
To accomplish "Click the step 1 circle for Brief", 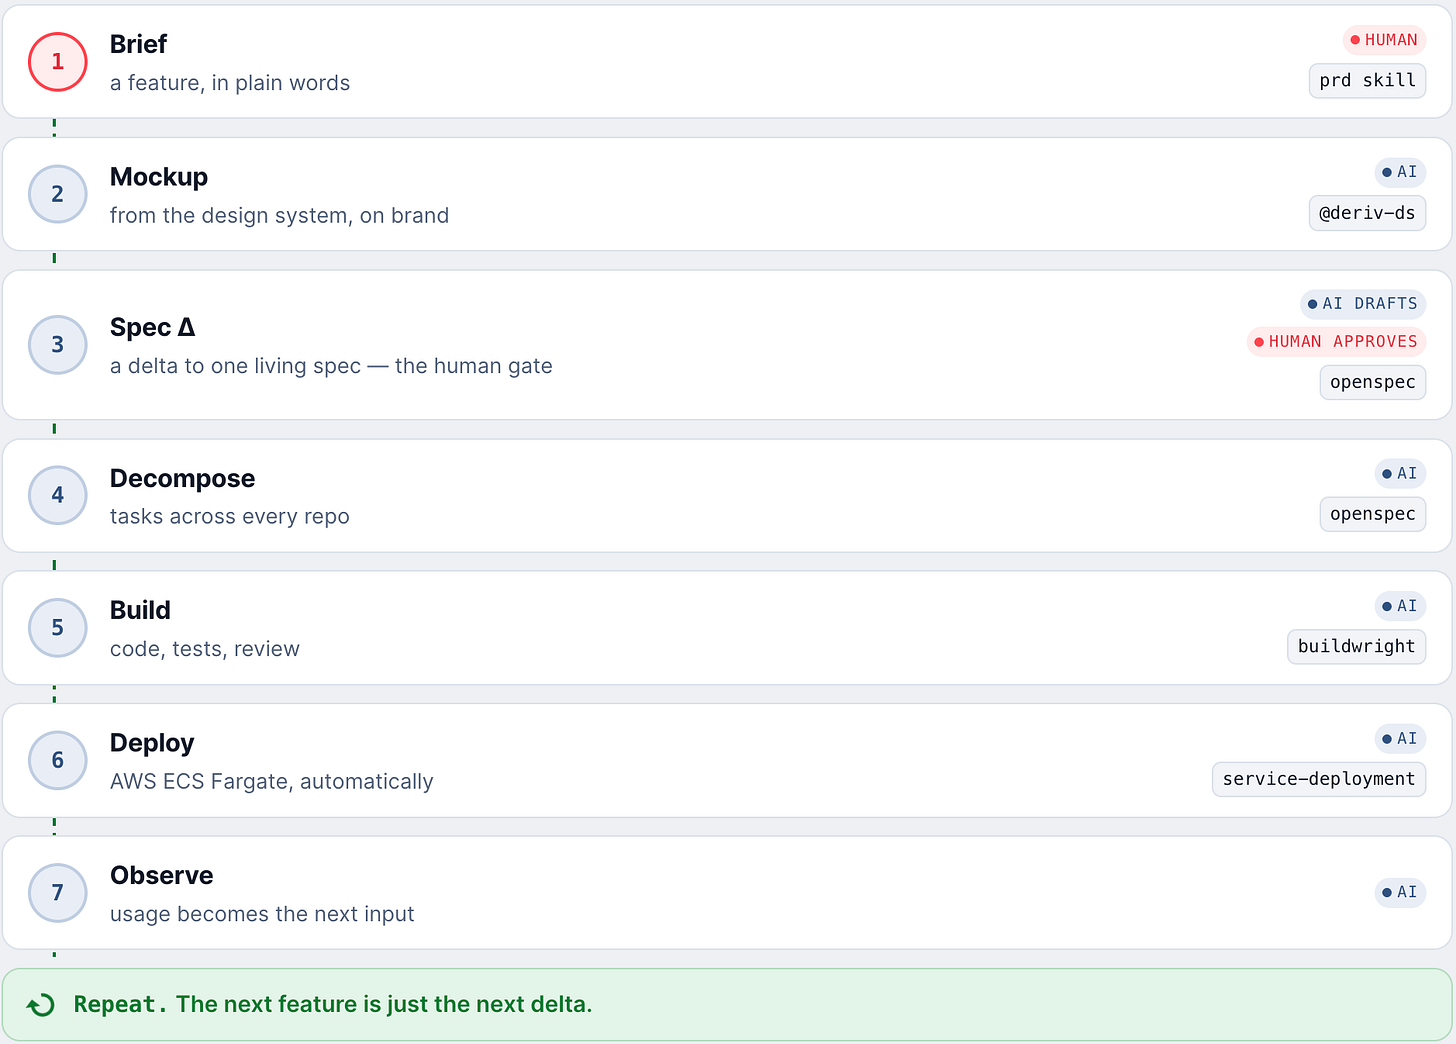I will click(x=58, y=62).
